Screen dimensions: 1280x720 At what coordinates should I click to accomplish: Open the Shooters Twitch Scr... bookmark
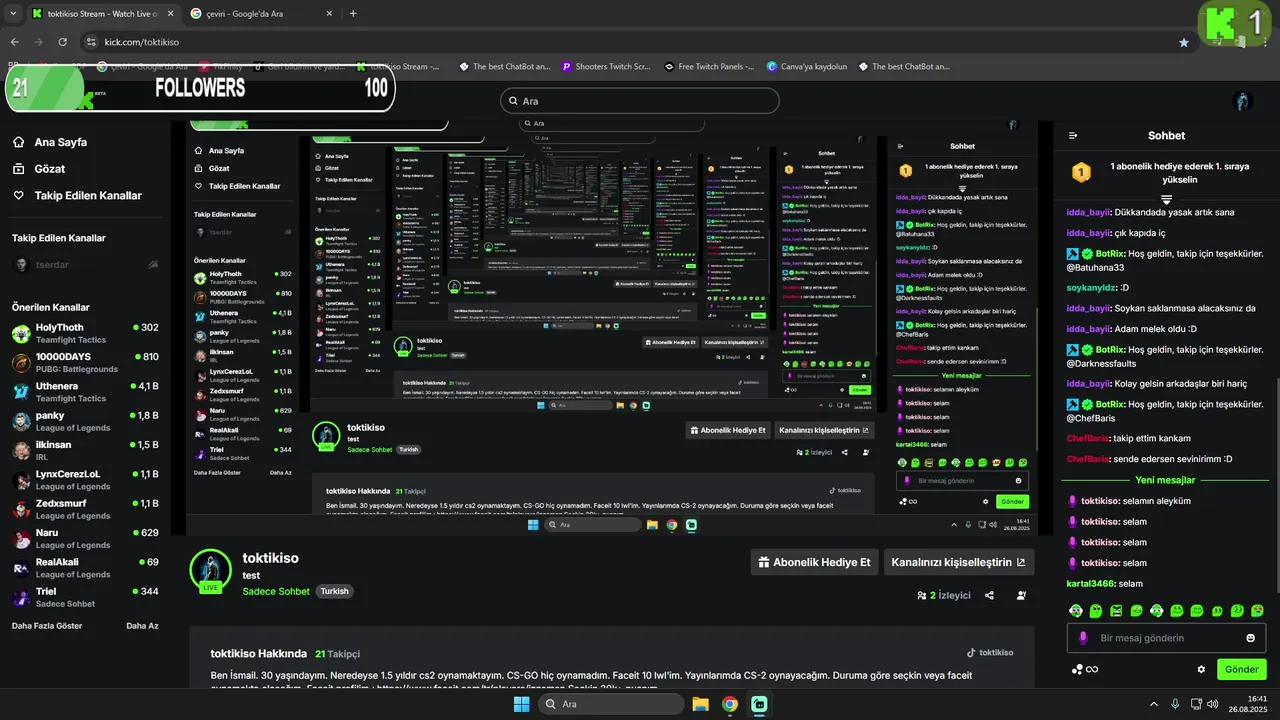pos(606,67)
